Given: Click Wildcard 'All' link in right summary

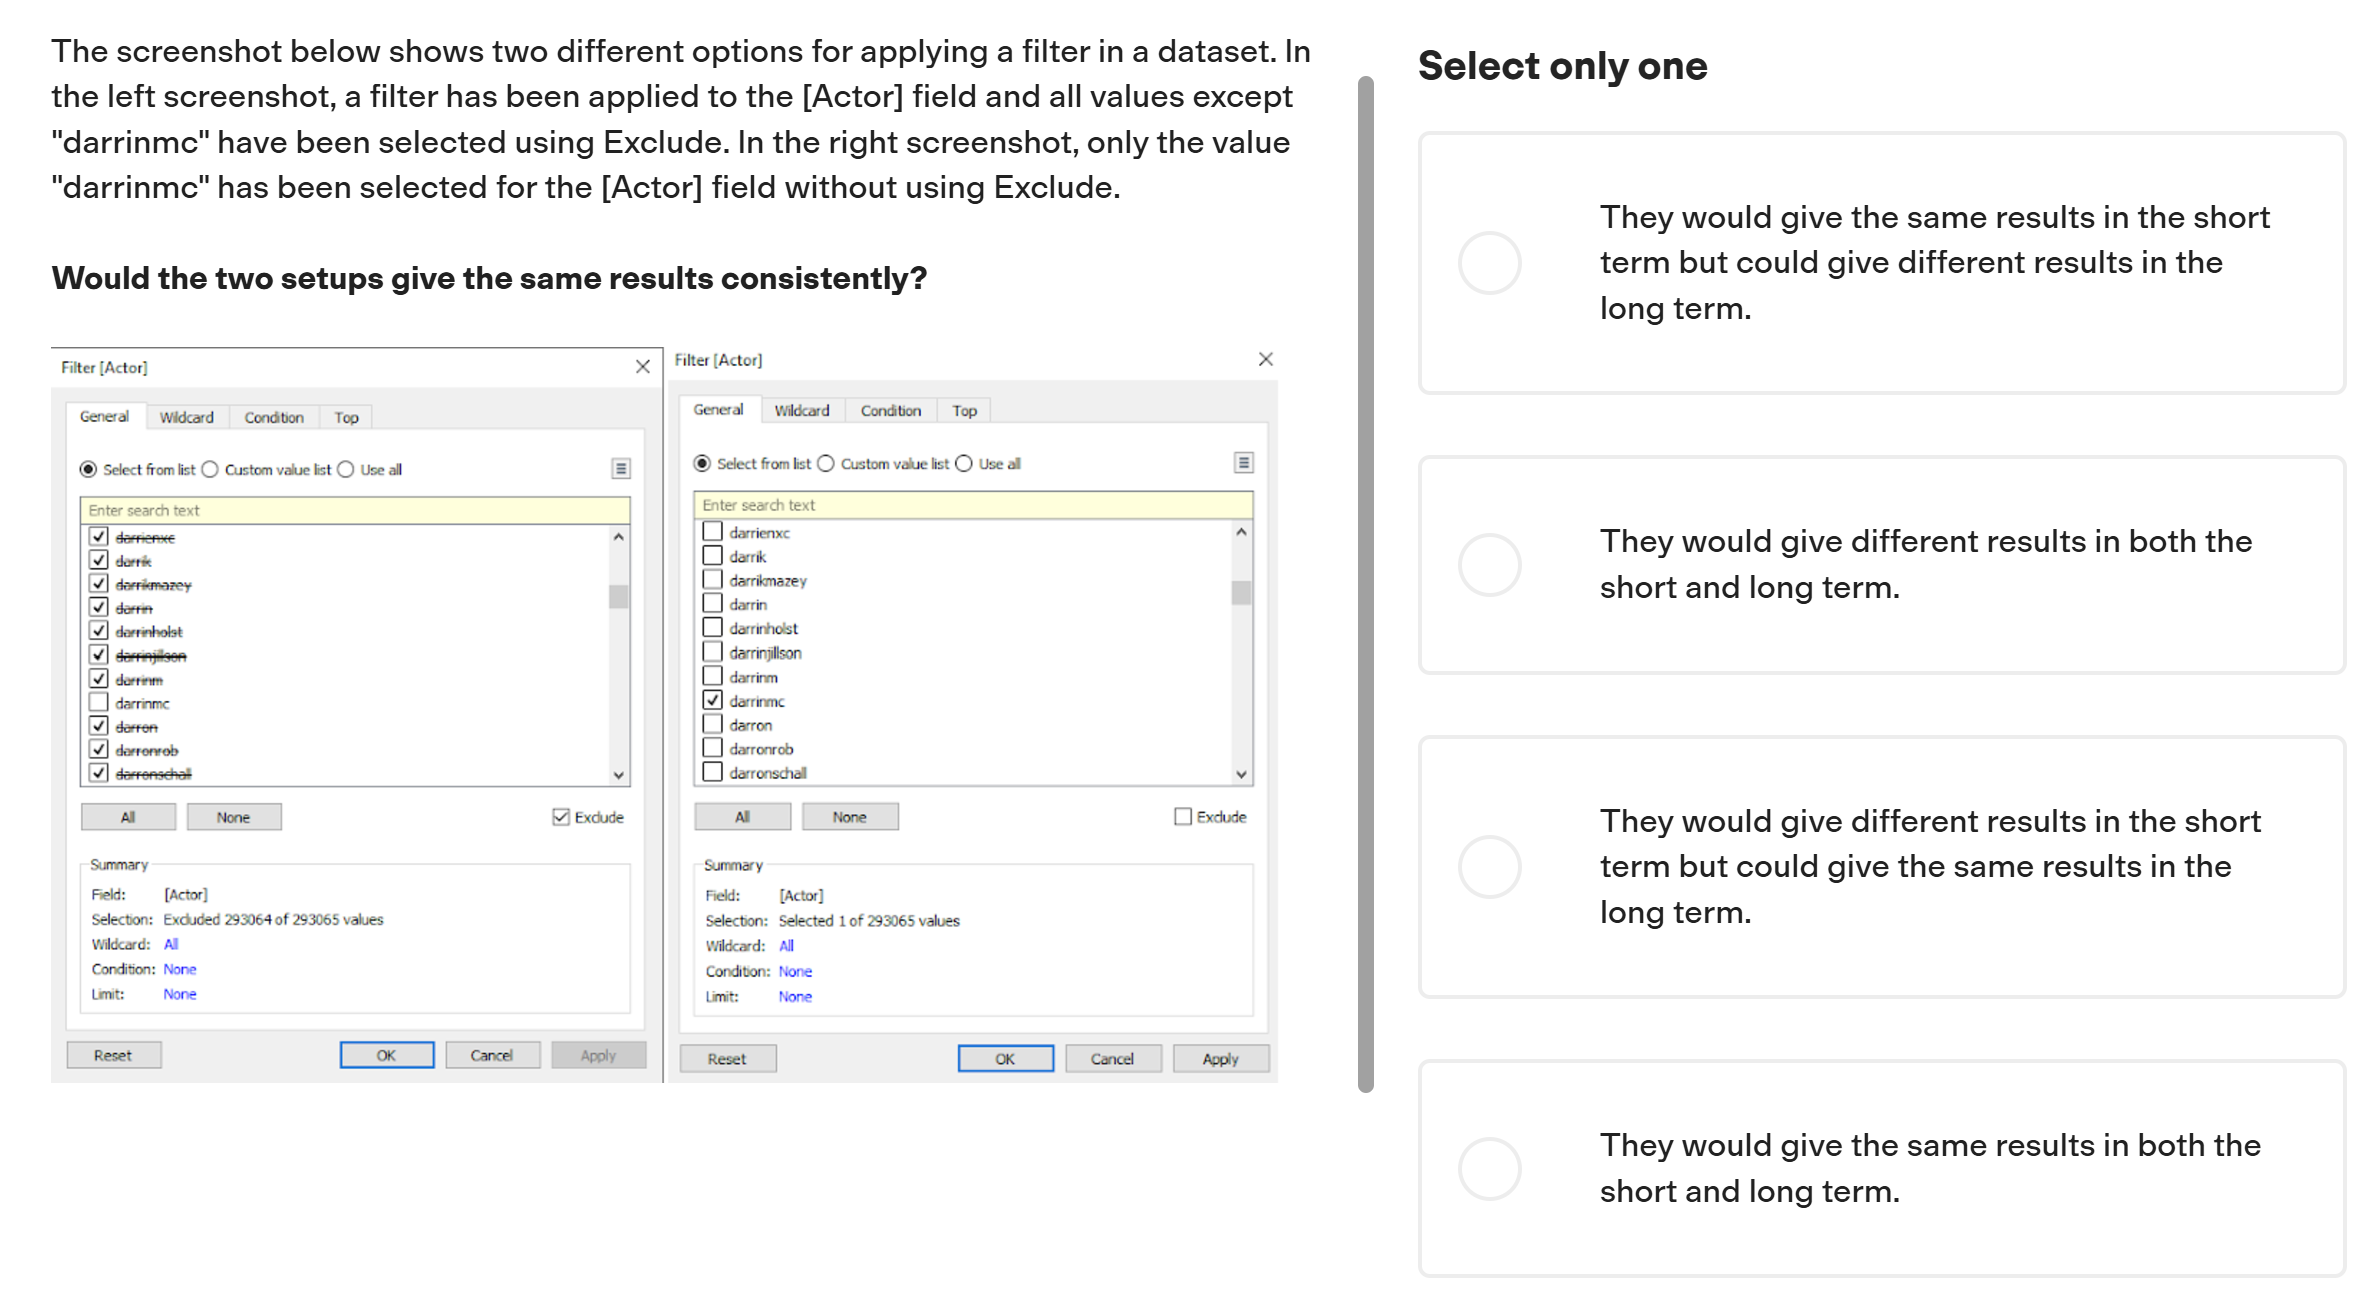Looking at the screenshot, I should [787, 946].
